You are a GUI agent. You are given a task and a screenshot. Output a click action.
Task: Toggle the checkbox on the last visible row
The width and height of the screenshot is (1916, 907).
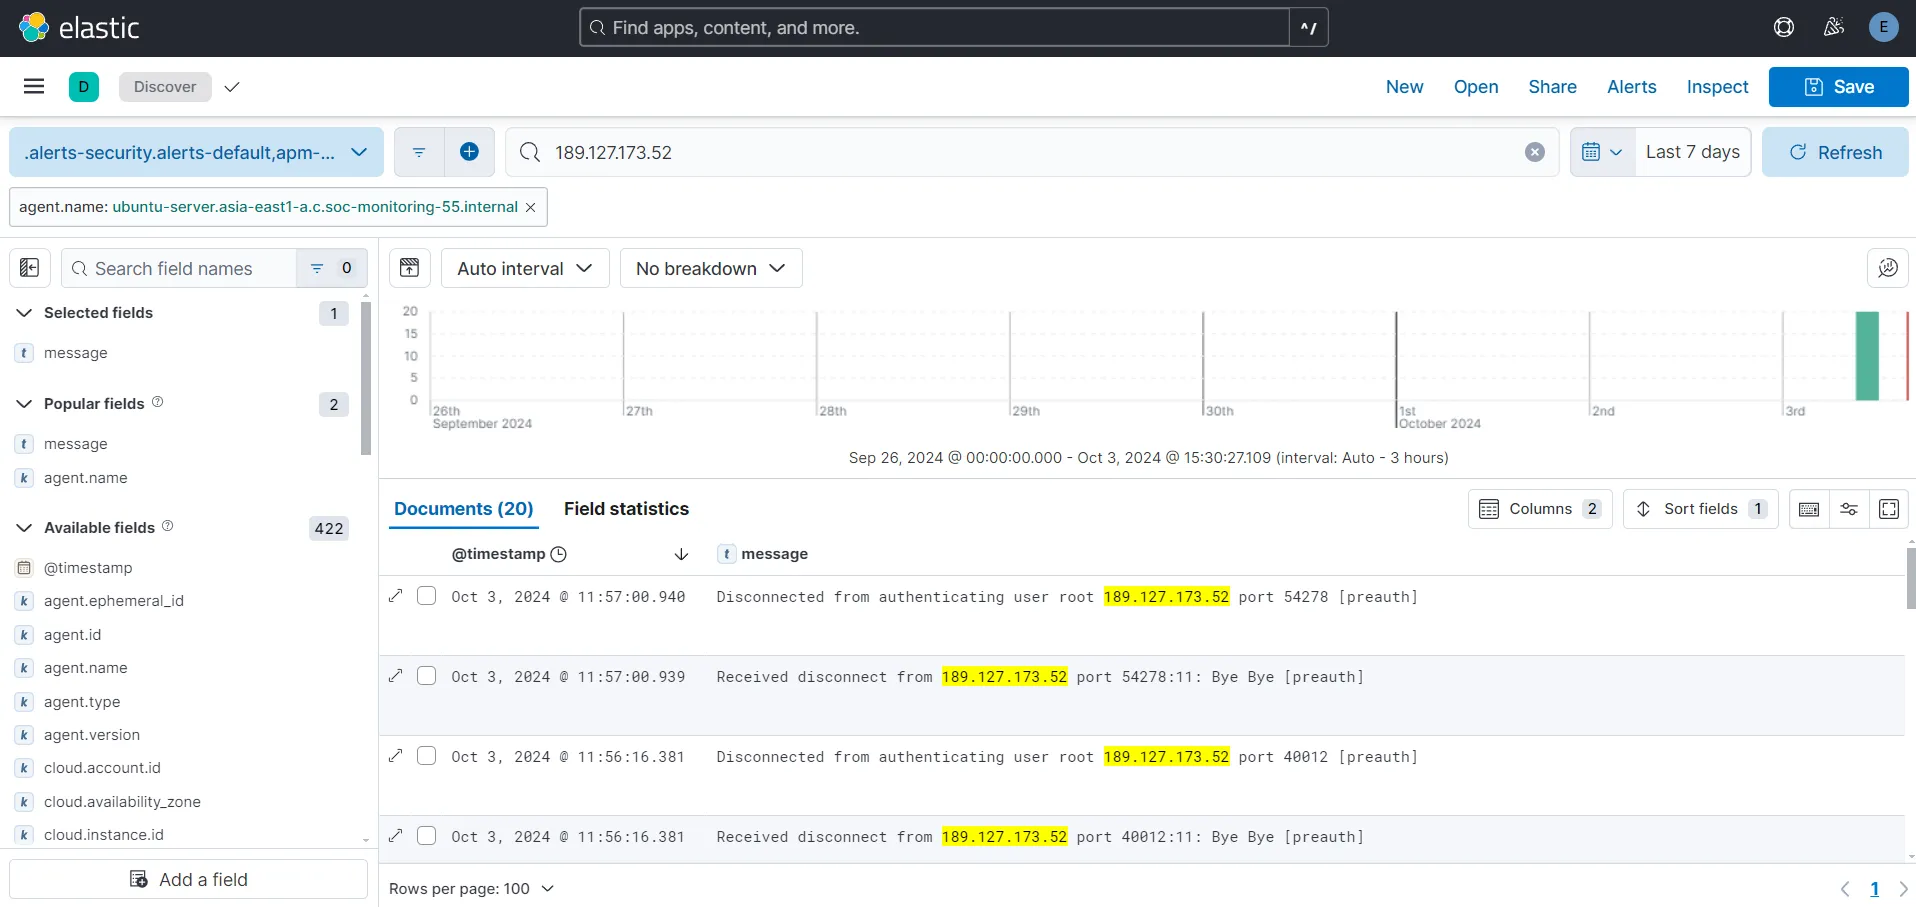tap(427, 835)
